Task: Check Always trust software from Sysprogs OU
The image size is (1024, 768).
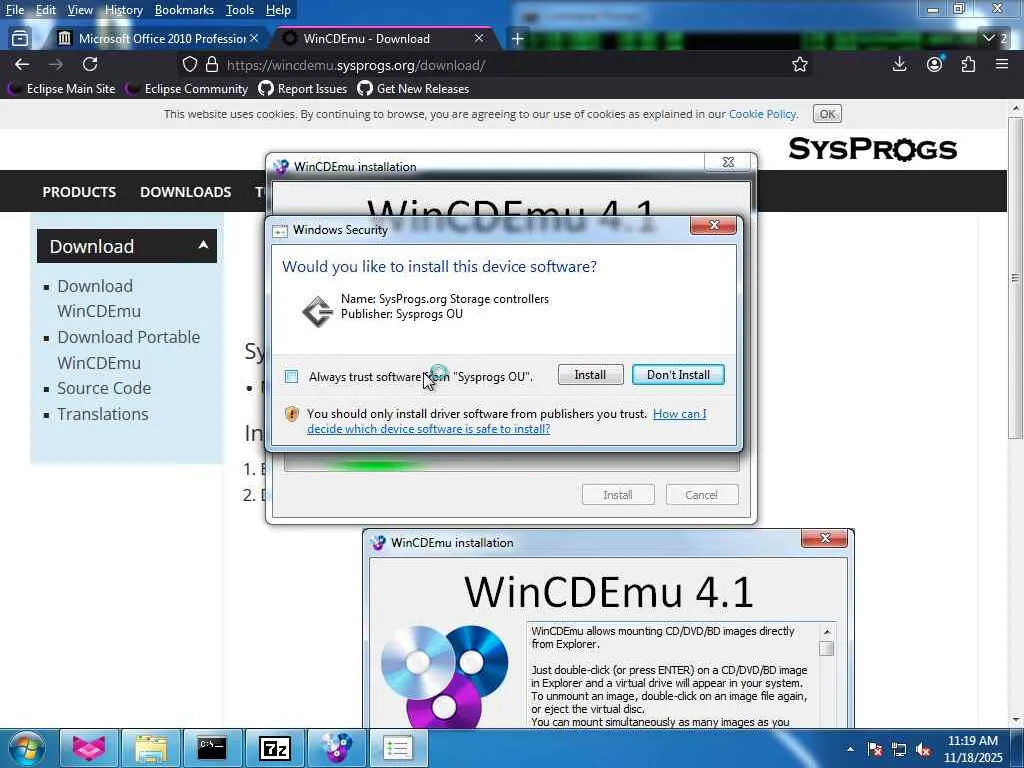Action: (292, 377)
